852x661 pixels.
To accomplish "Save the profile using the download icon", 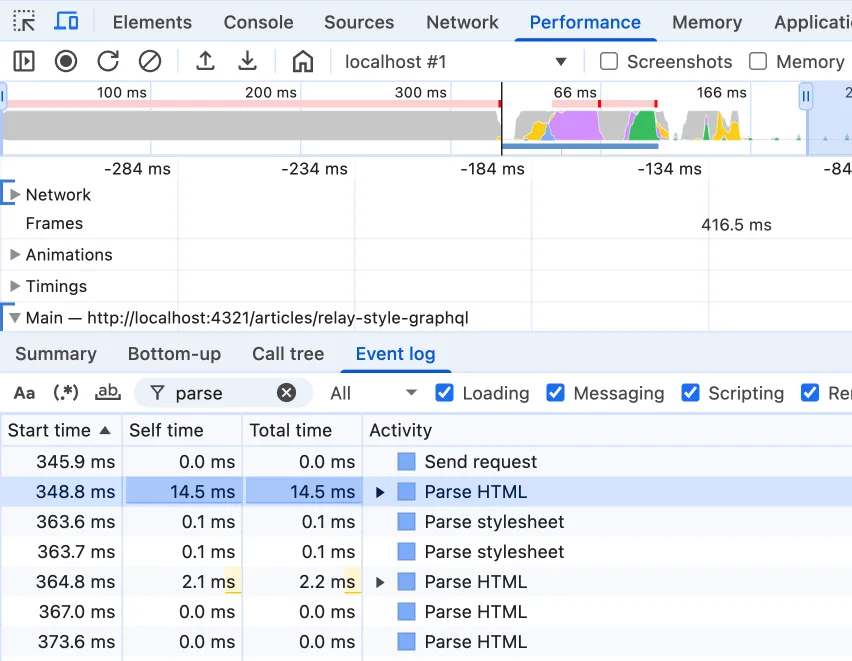I will (247, 61).
